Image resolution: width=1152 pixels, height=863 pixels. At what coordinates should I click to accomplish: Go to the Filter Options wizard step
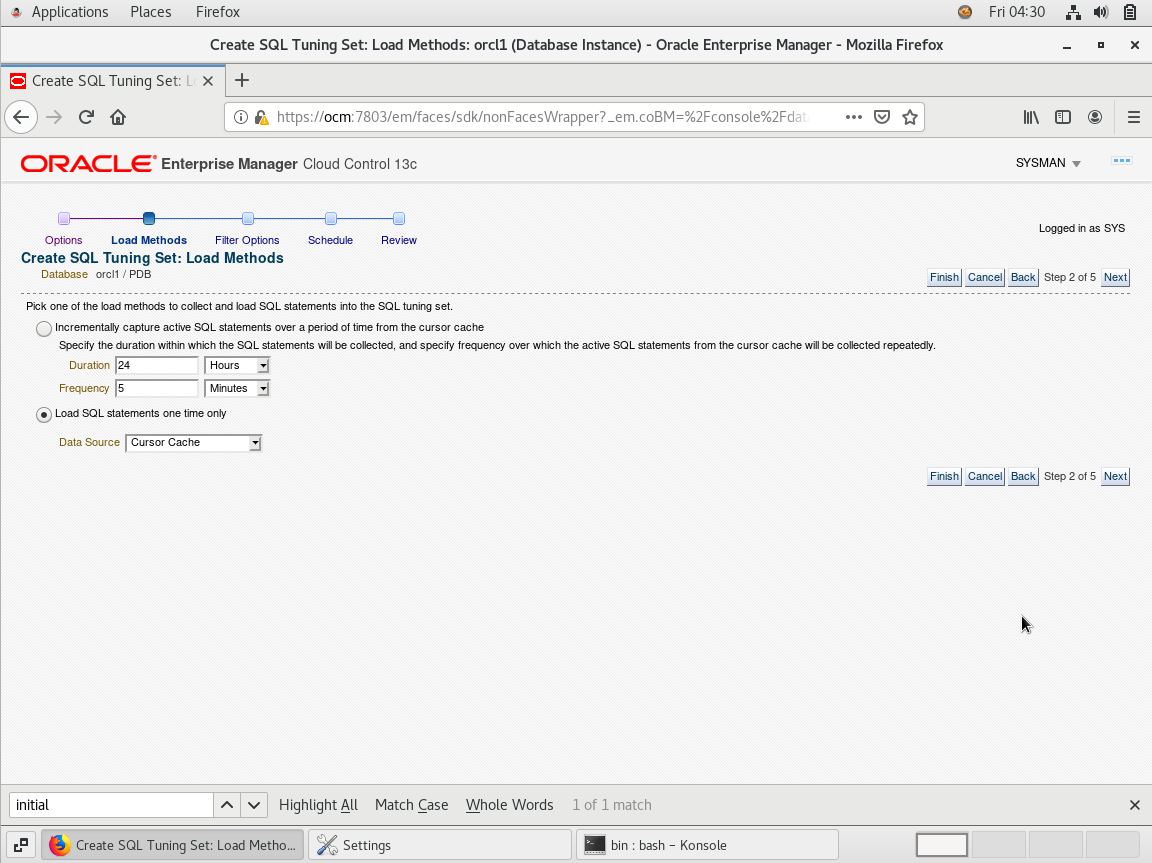[x=247, y=240]
